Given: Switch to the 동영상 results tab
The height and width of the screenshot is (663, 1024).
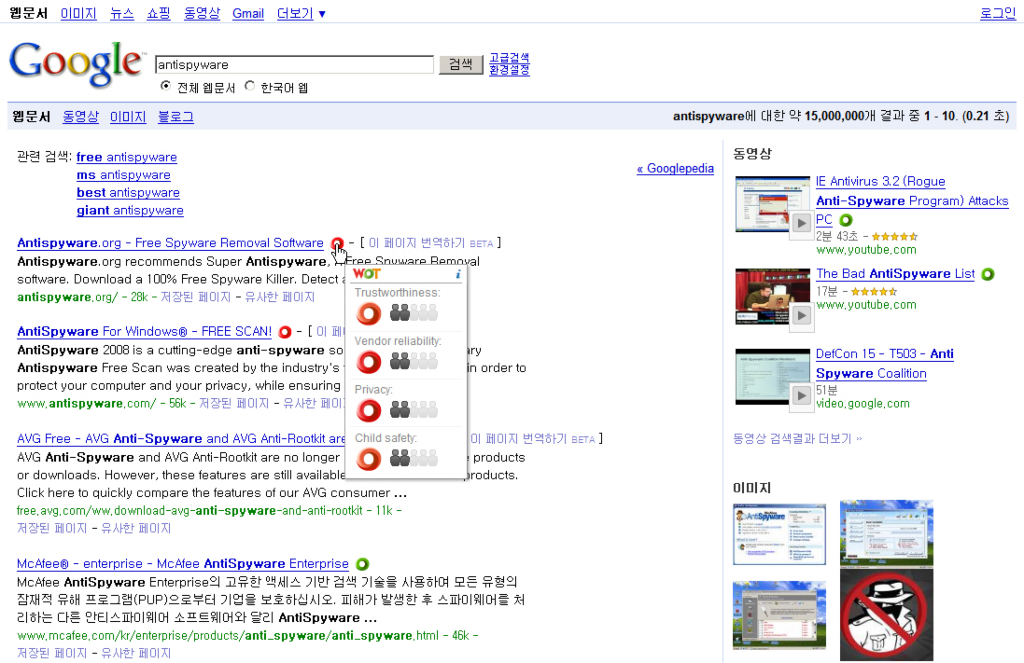Looking at the screenshot, I should [x=81, y=117].
